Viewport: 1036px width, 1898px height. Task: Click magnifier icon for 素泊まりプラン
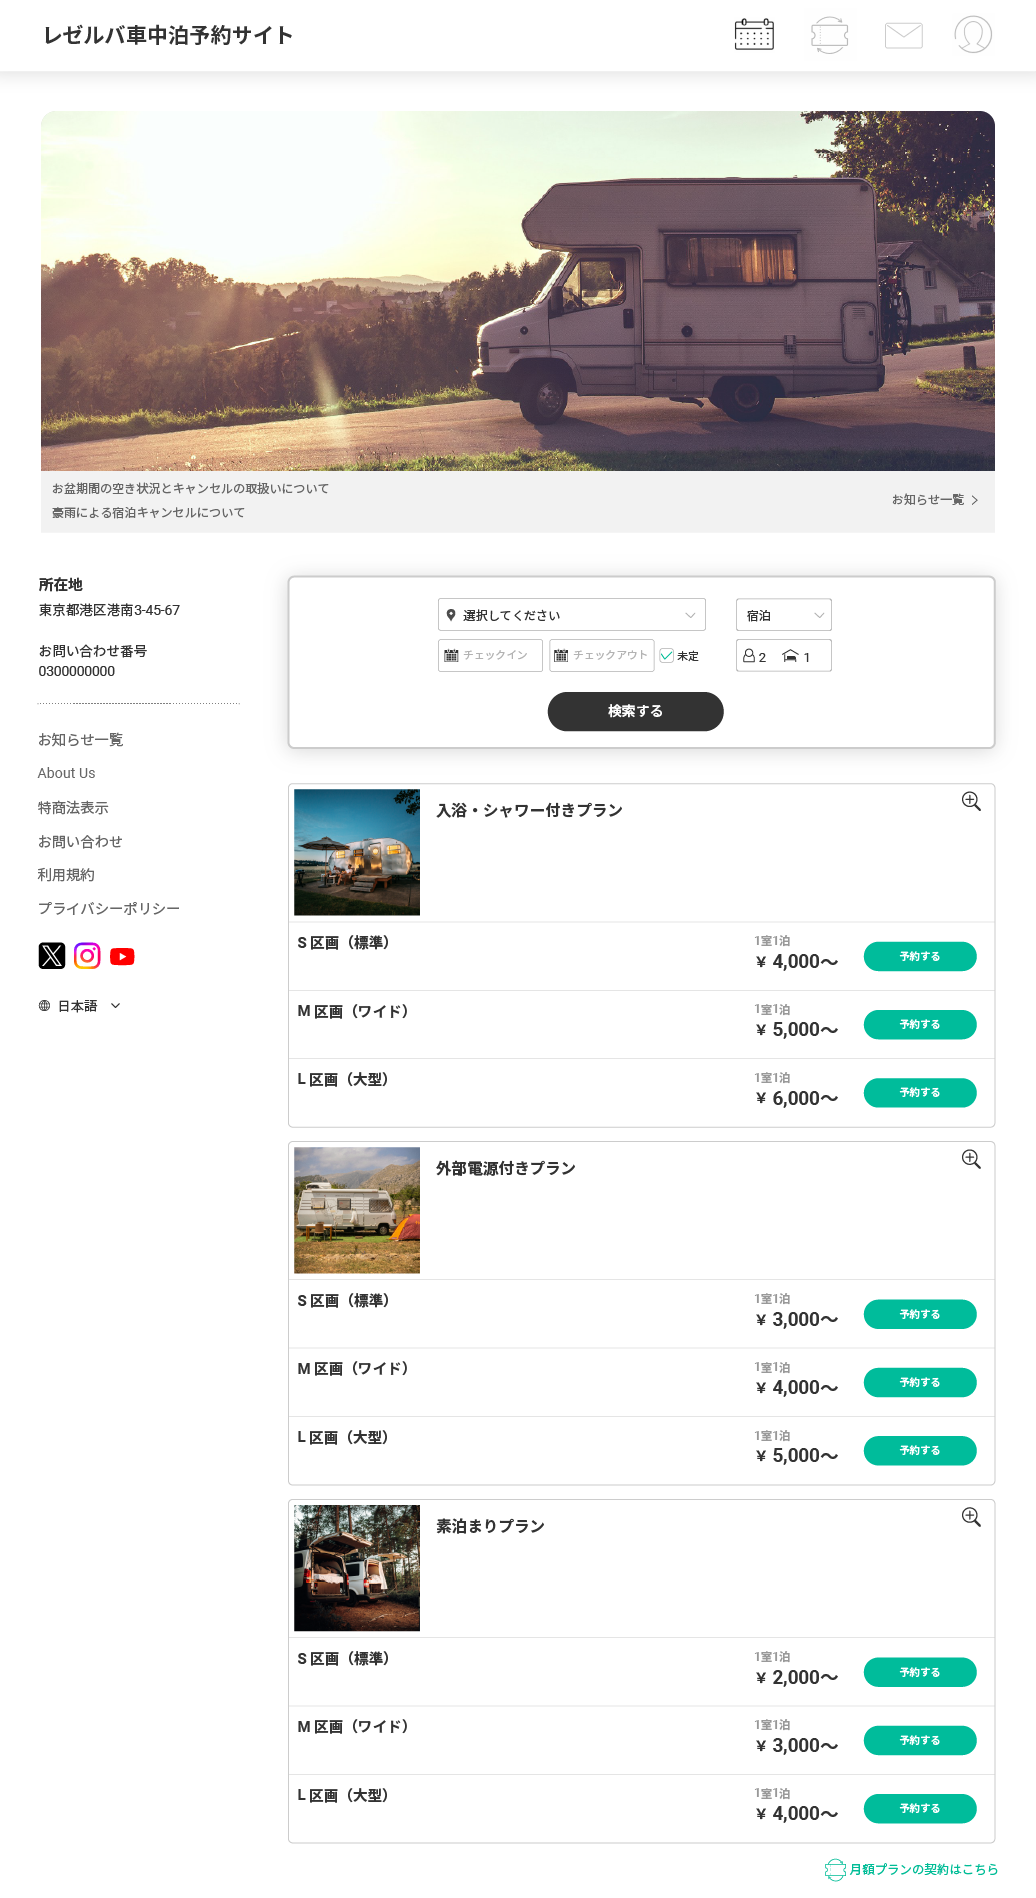[x=970, y=1518]
